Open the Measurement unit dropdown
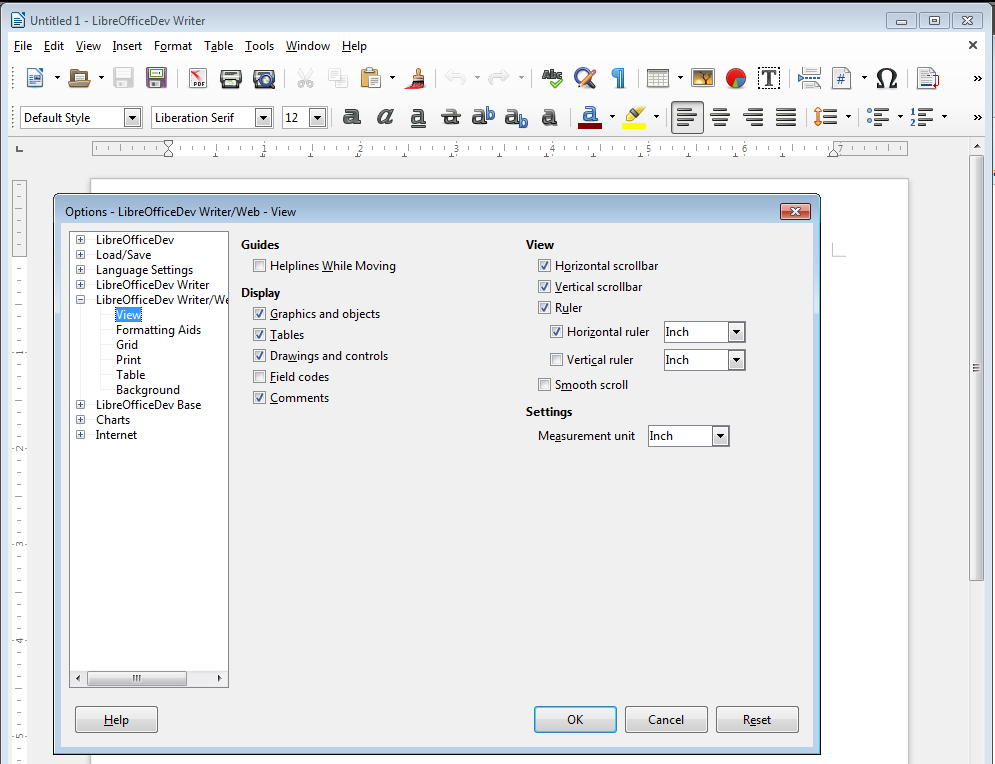 [720, 436]
